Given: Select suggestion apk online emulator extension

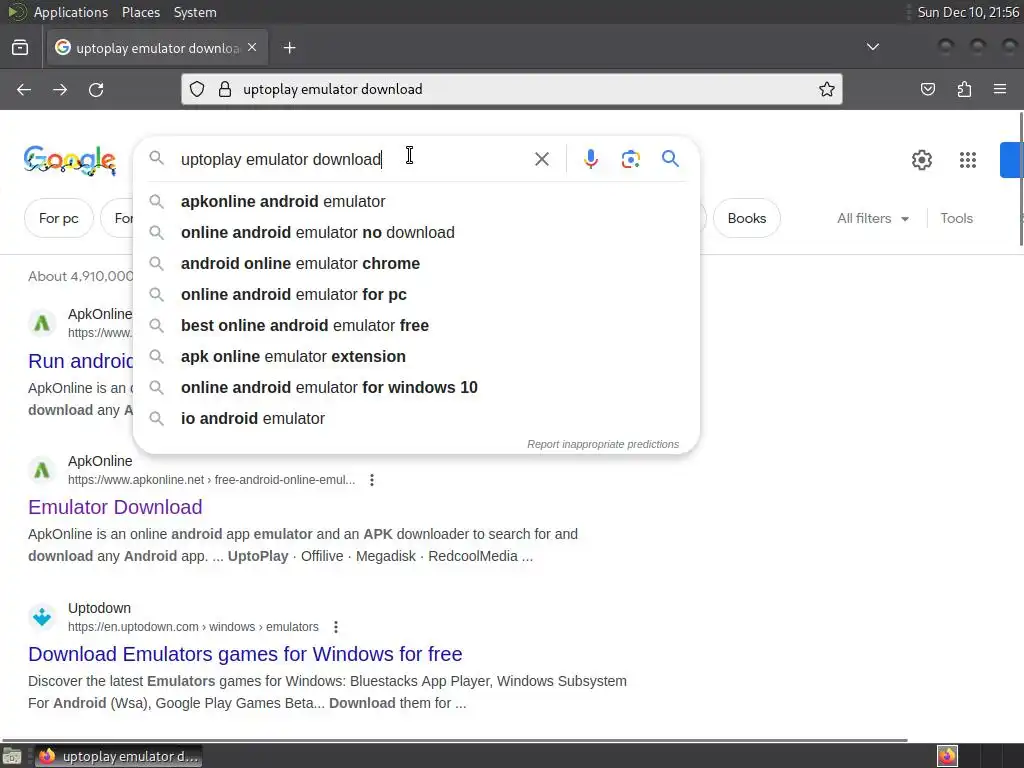Looking at the screenshot, I should 417,357.
